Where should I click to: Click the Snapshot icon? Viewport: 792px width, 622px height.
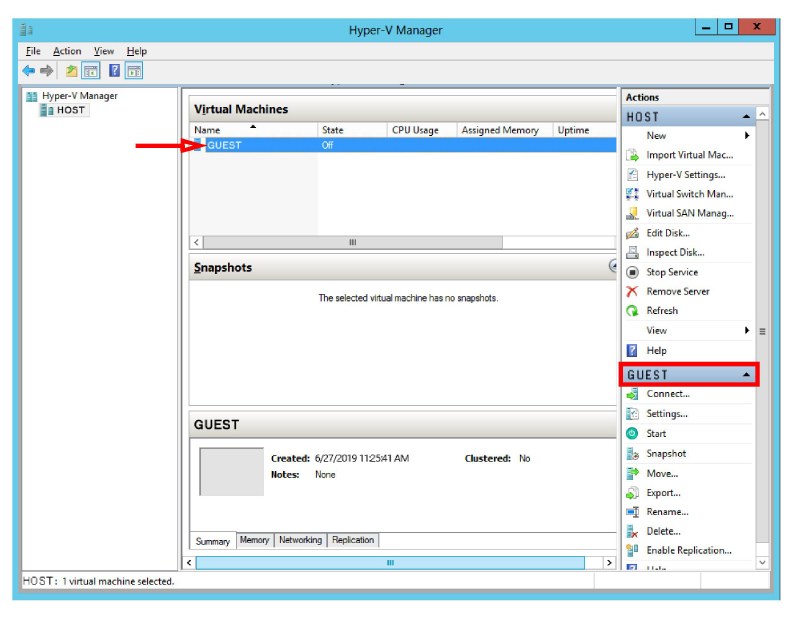click(632, 454)
